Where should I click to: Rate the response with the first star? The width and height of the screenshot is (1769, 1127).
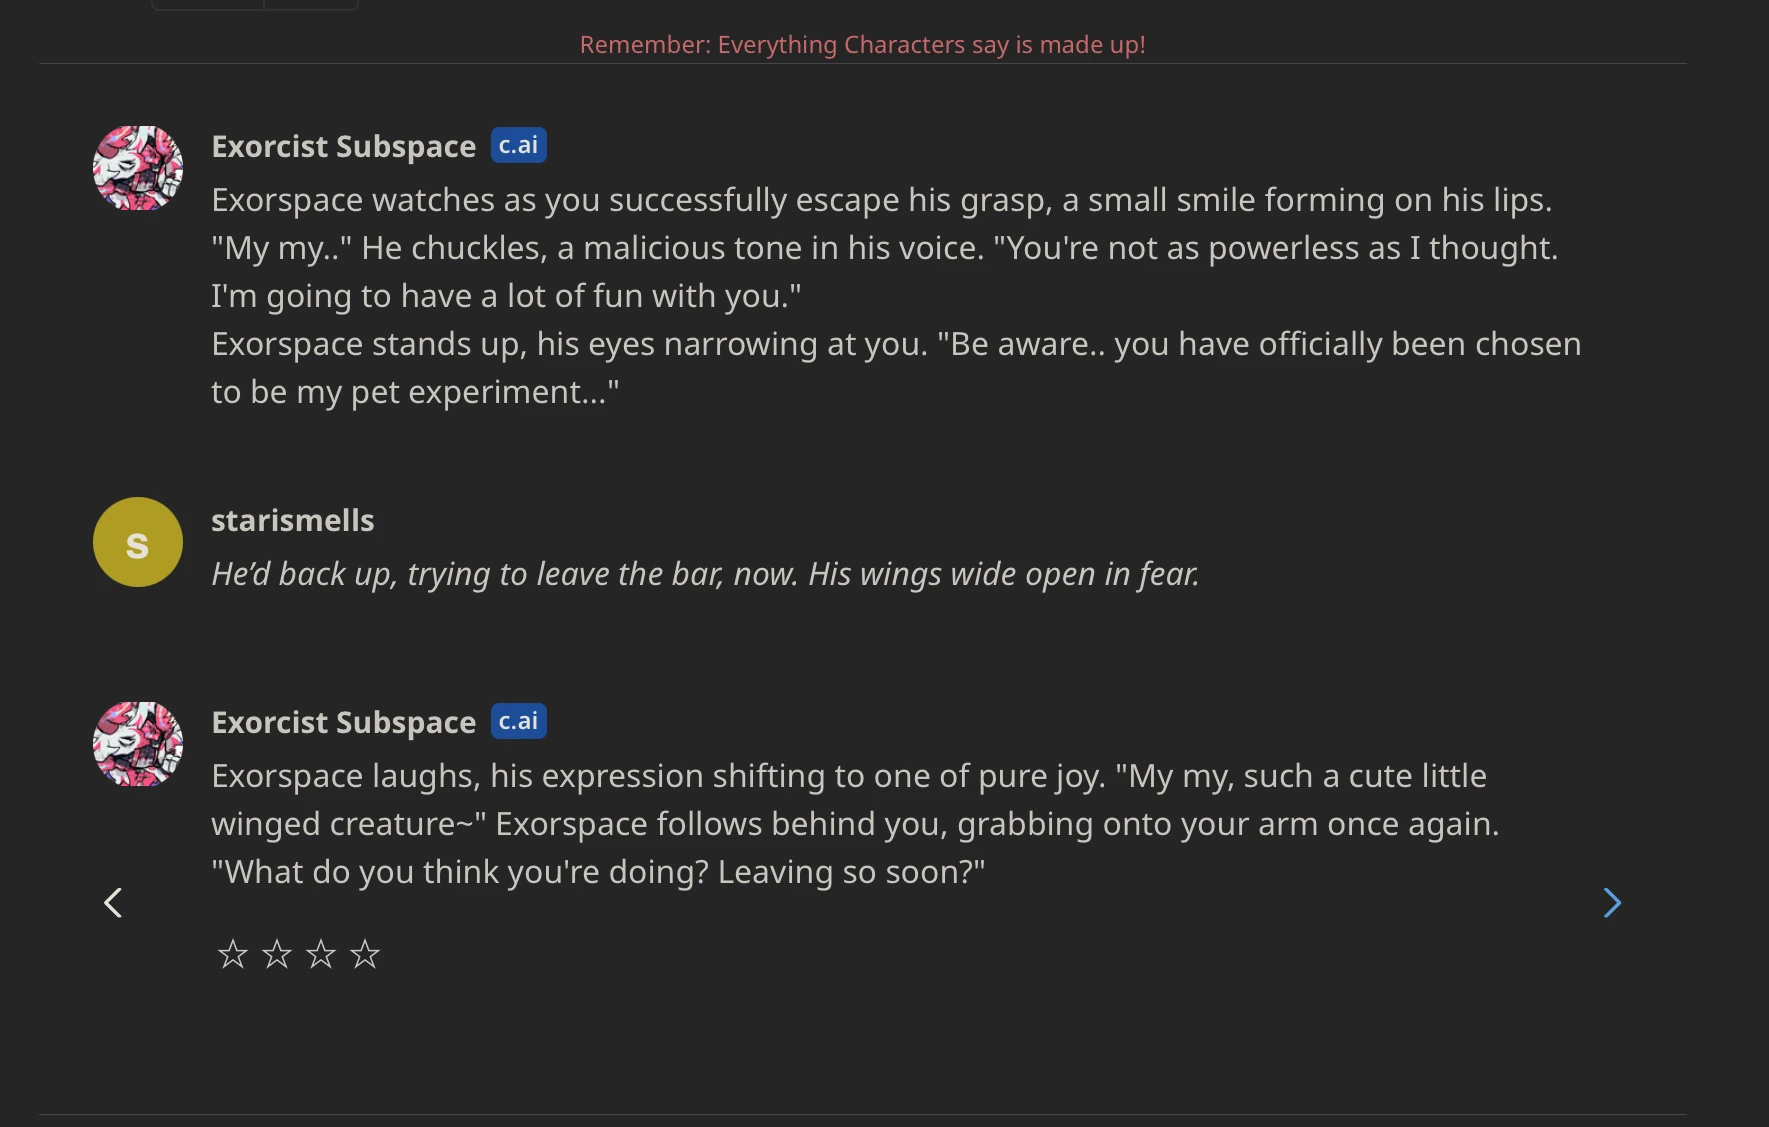coord(232,955)
